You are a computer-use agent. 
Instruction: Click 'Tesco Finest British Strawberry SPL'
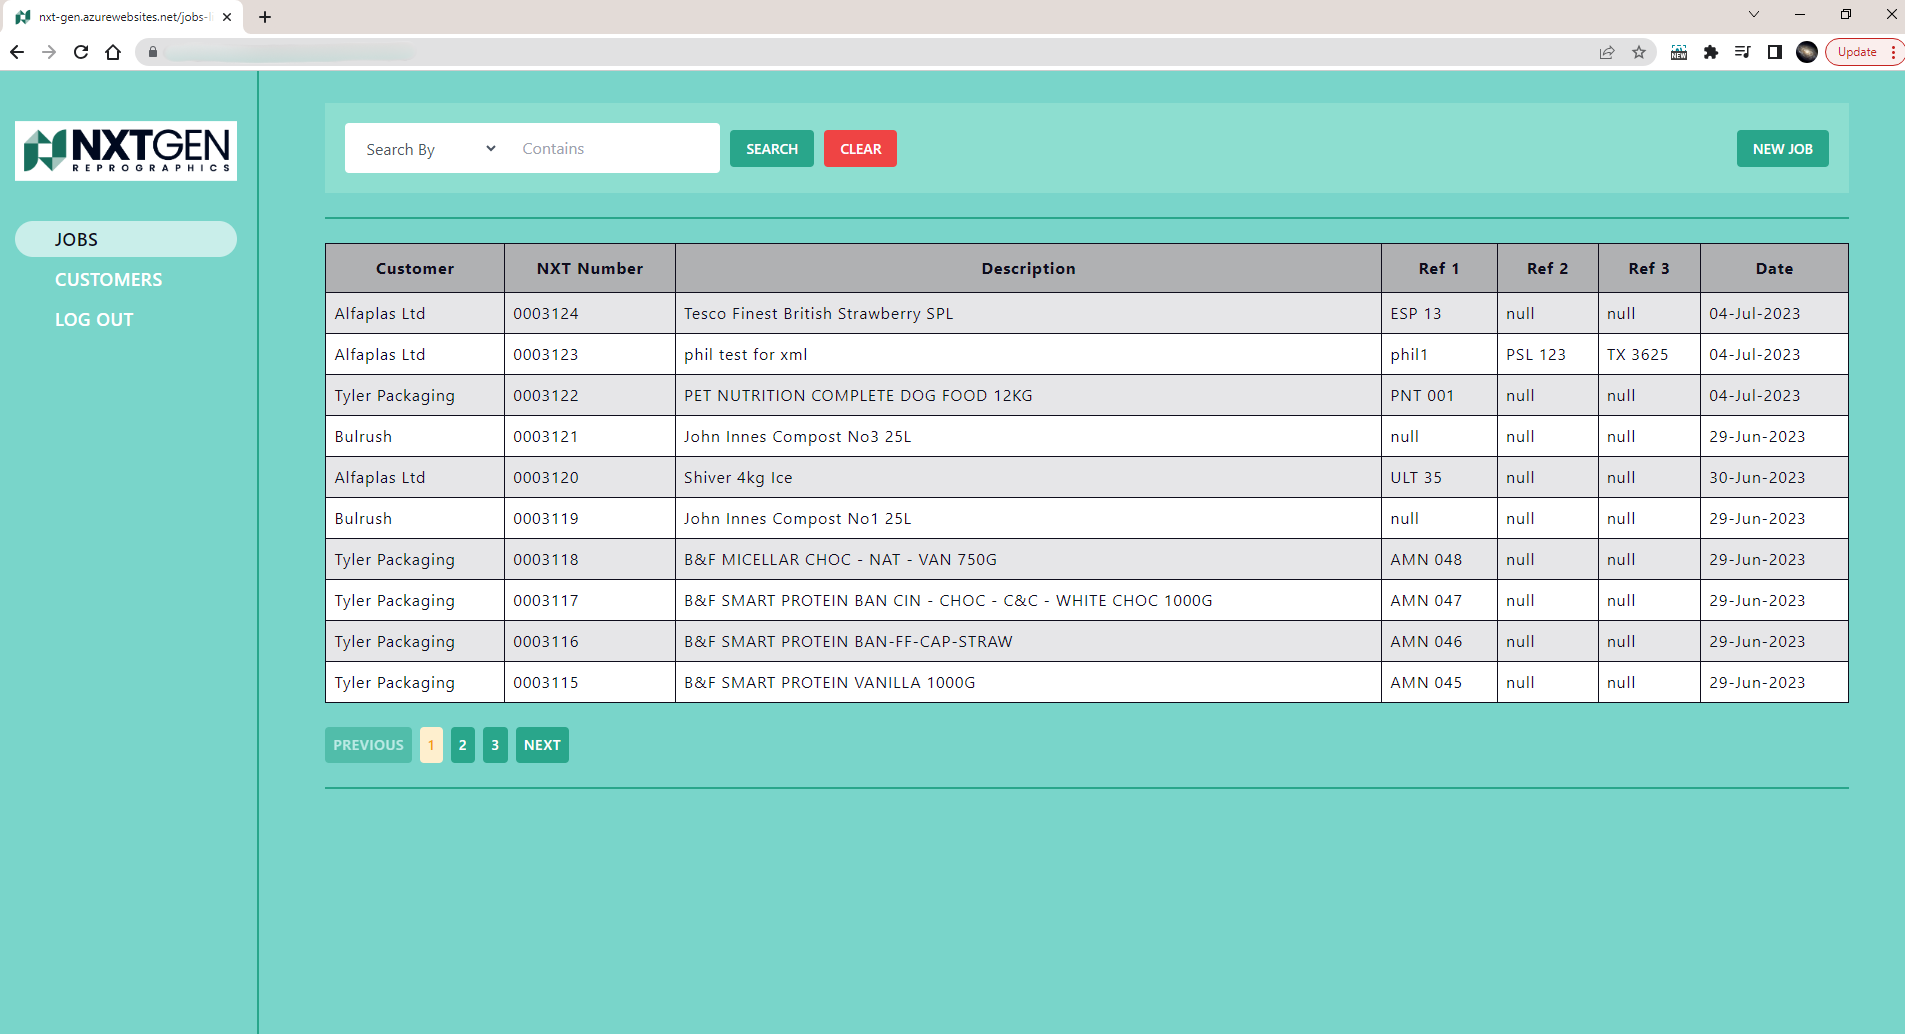819,314
